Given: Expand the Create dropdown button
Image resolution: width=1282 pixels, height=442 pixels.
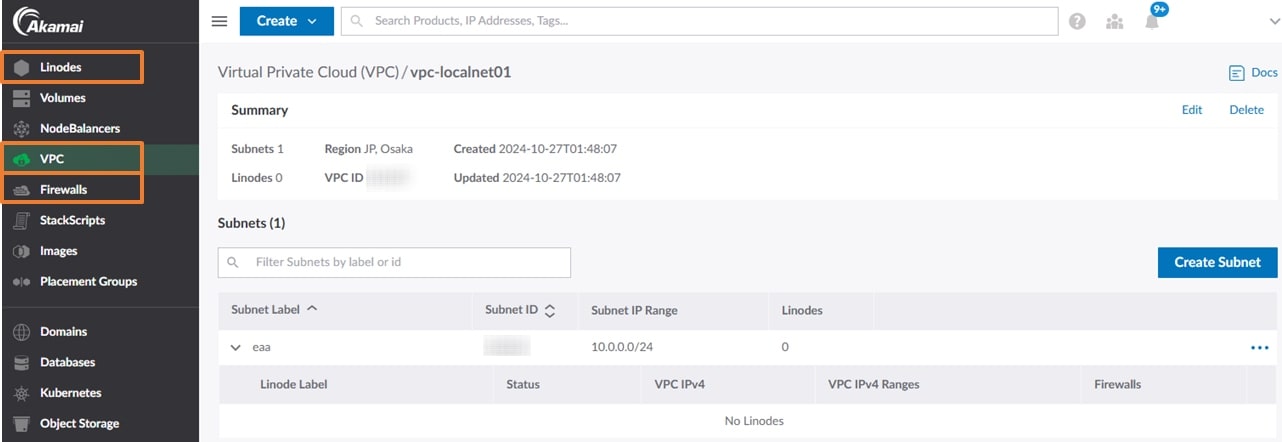Looking at the screenshot, I should click(286, 21).
